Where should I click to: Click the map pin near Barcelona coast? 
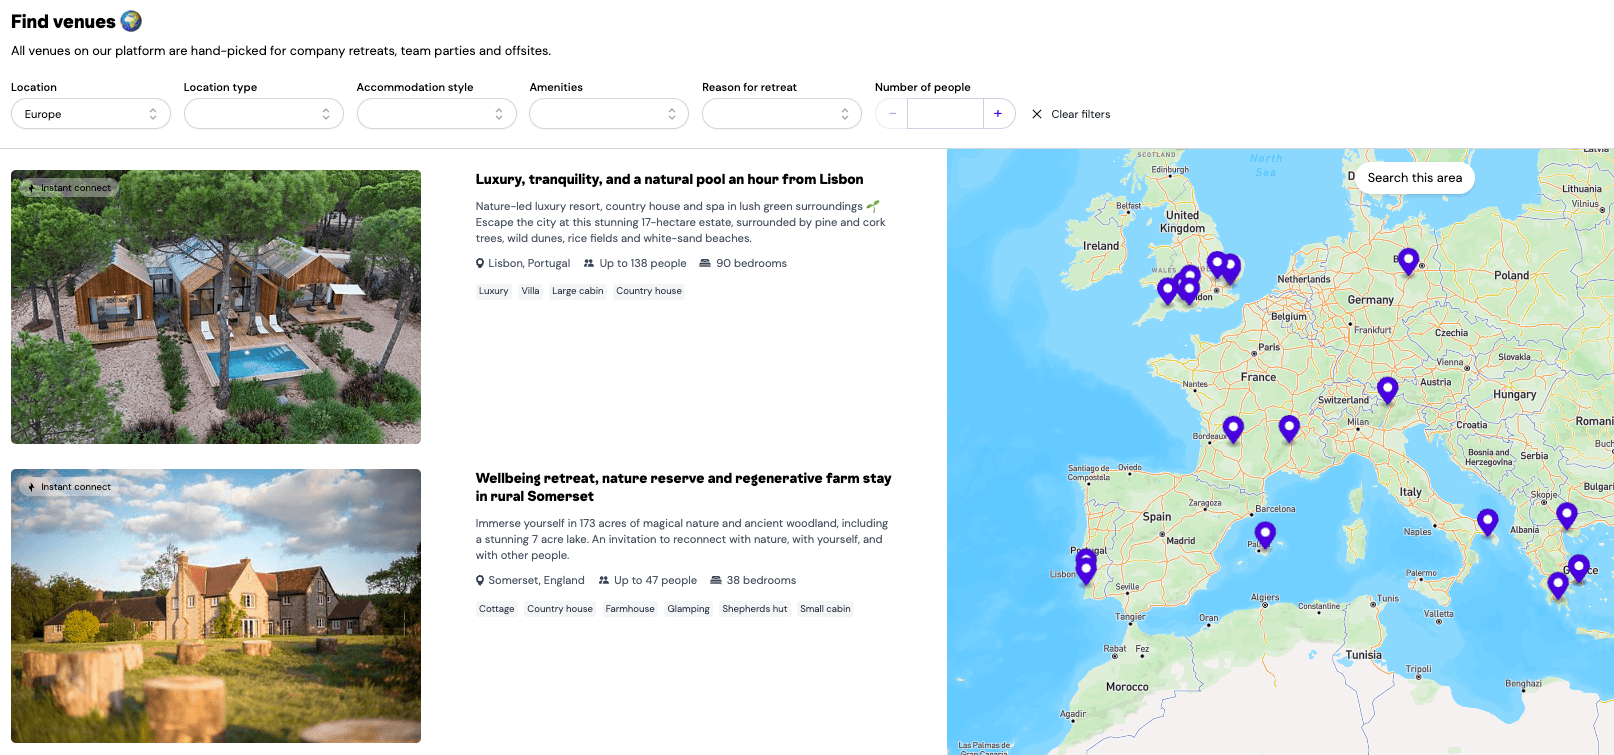pyautogui.click(x=1265, y=533)
